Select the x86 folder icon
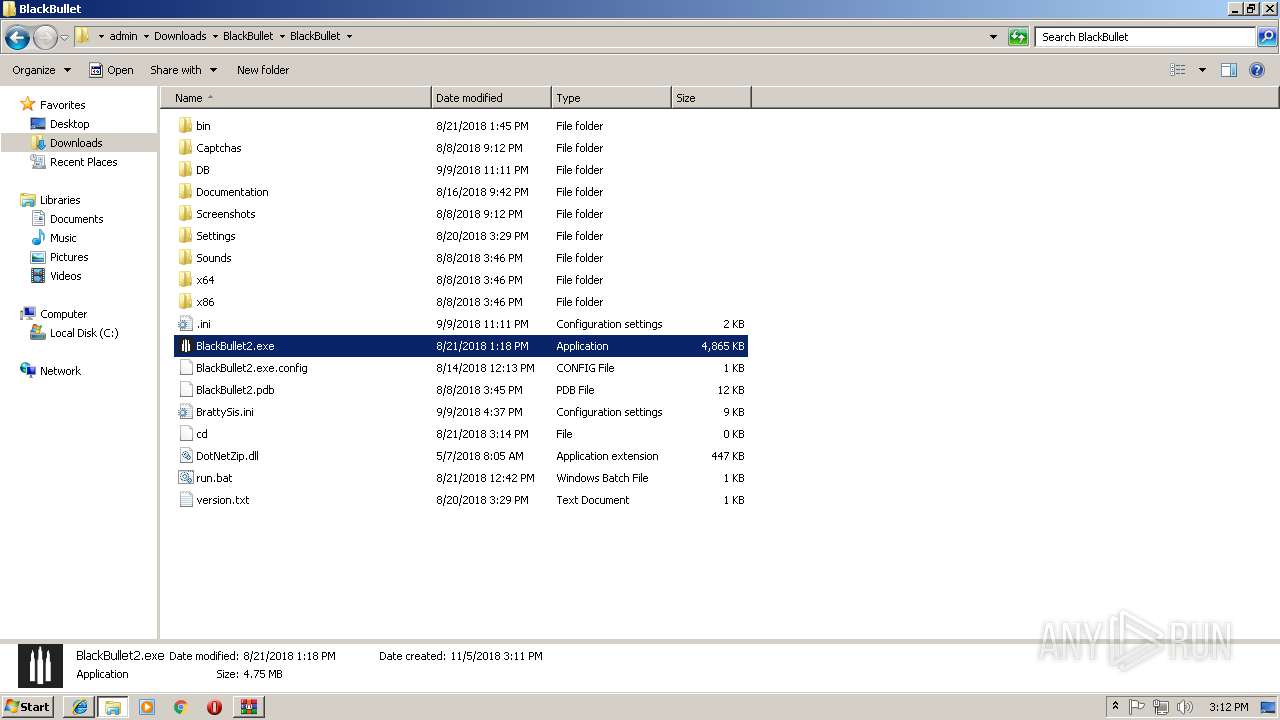The image size is (1280, 720). (185, 302)
